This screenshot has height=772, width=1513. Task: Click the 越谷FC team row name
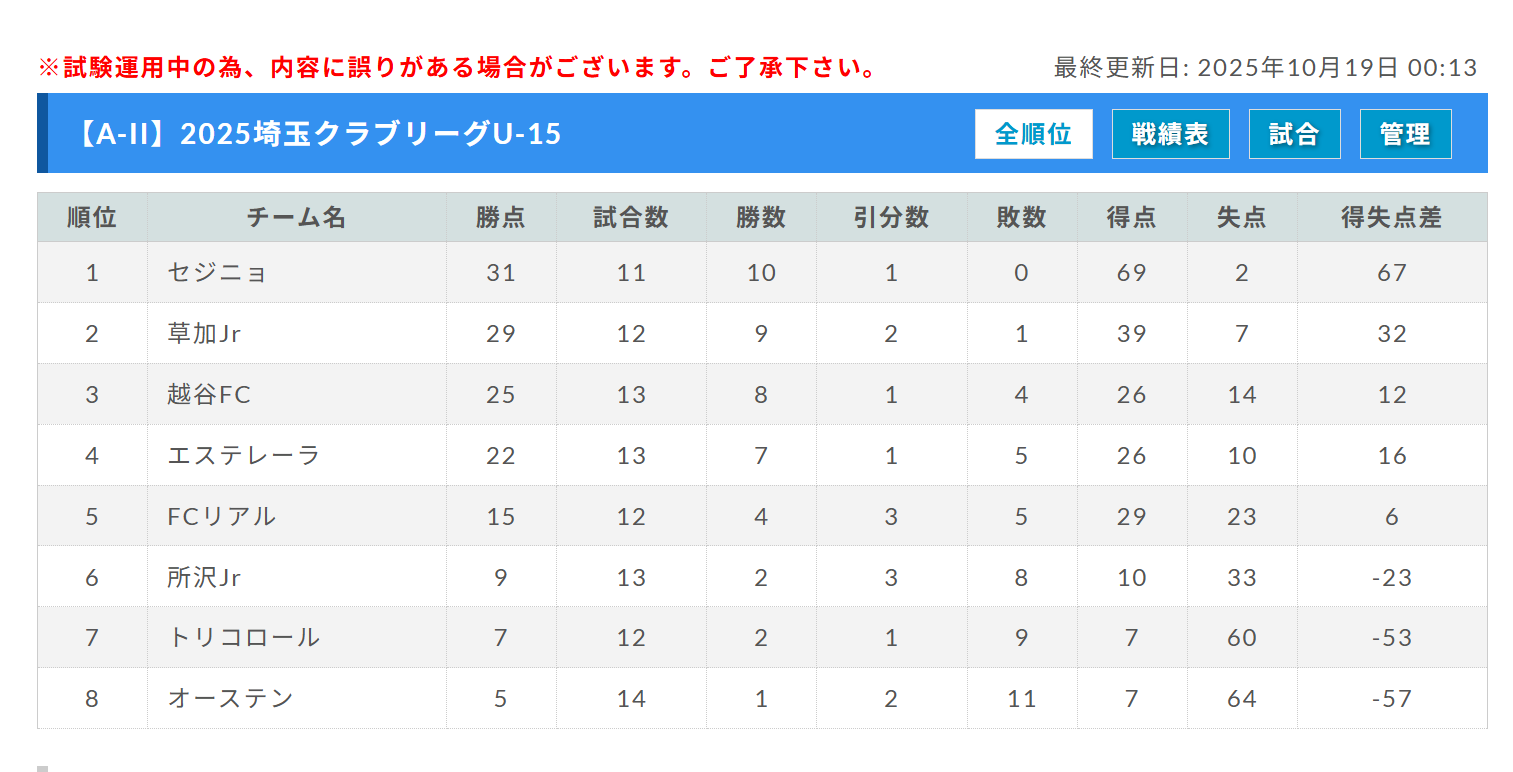[209, 394]
